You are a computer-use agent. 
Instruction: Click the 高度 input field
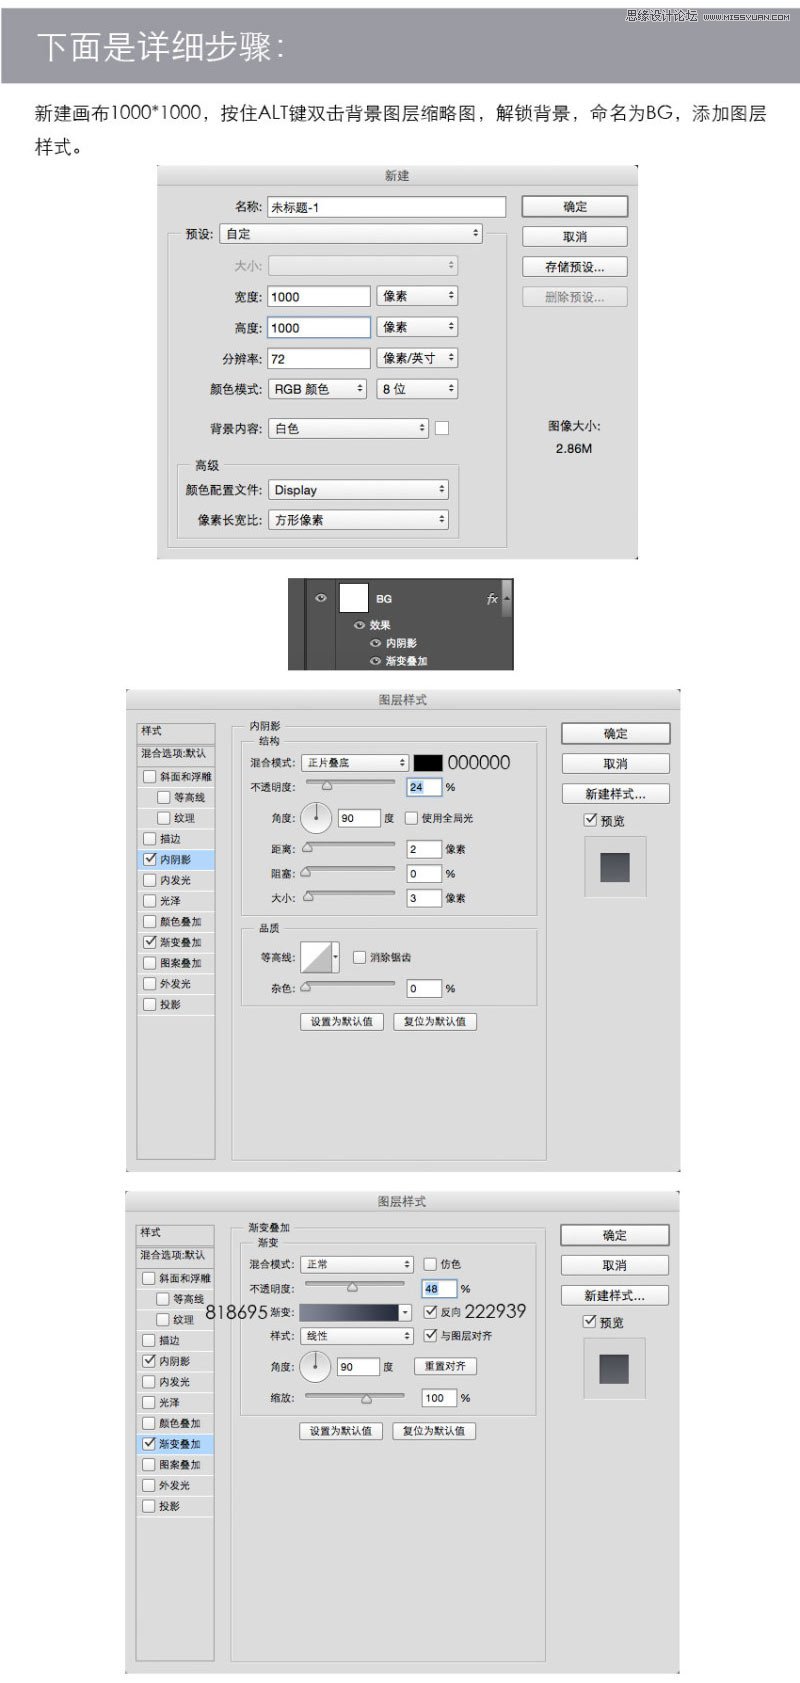[319, 327]
